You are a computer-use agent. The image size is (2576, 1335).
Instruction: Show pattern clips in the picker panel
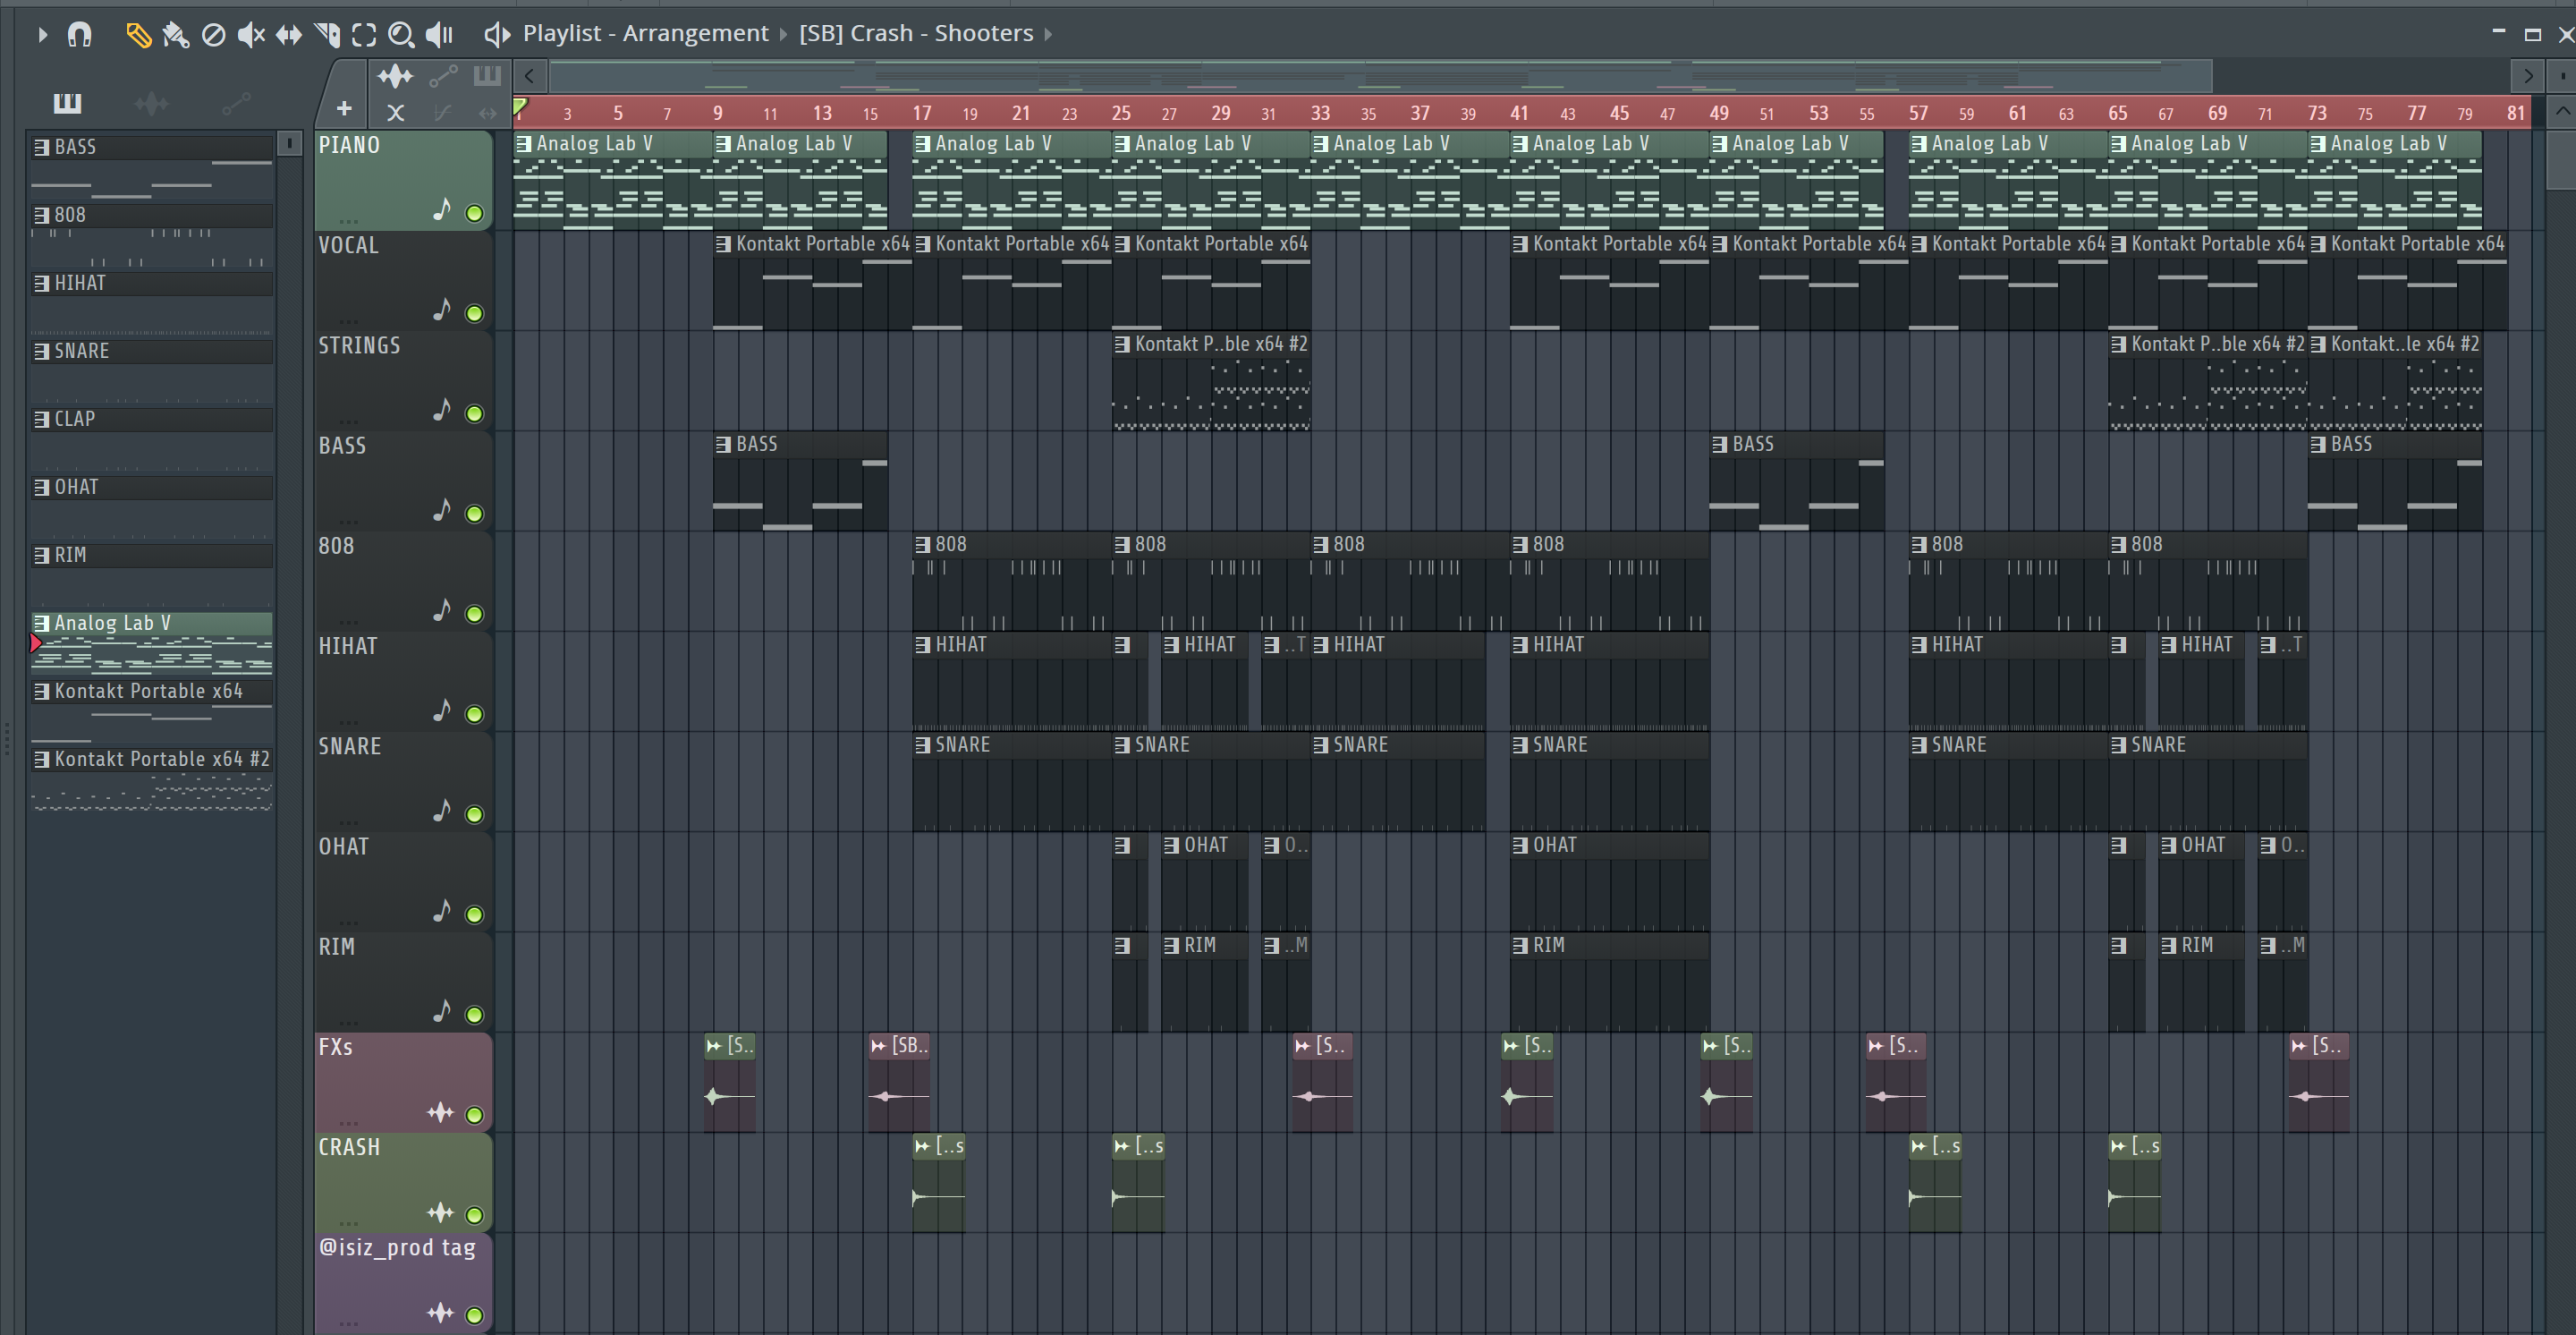(x=67, y=103)
